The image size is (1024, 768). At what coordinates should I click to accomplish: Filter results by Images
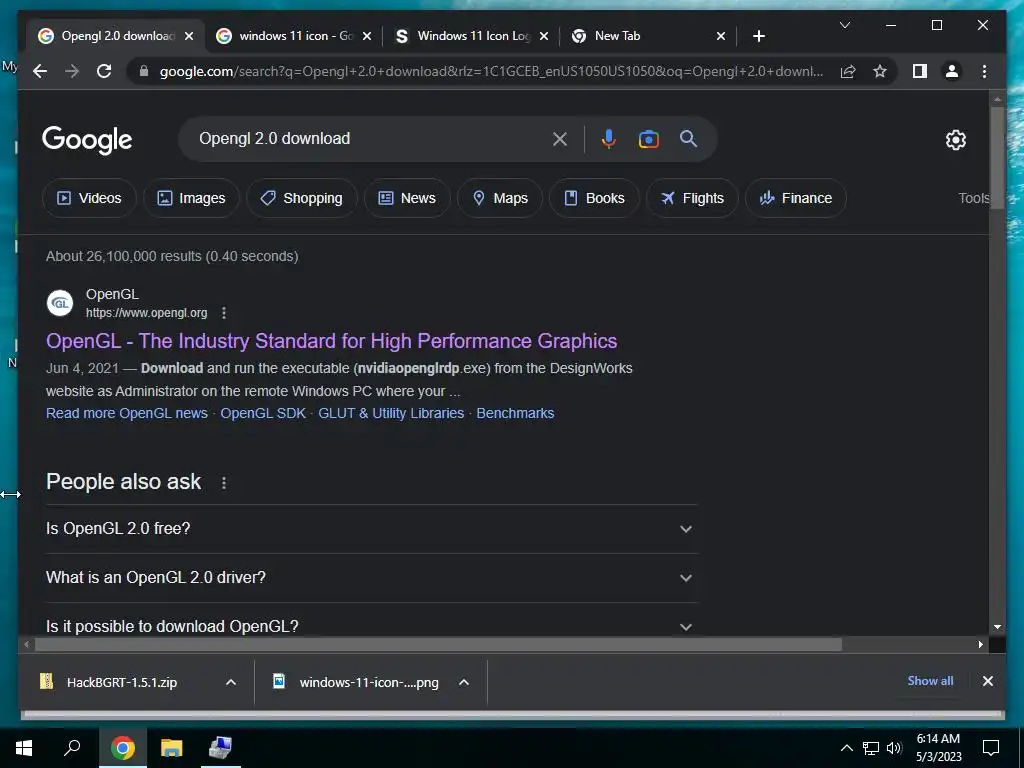[191, 198]
